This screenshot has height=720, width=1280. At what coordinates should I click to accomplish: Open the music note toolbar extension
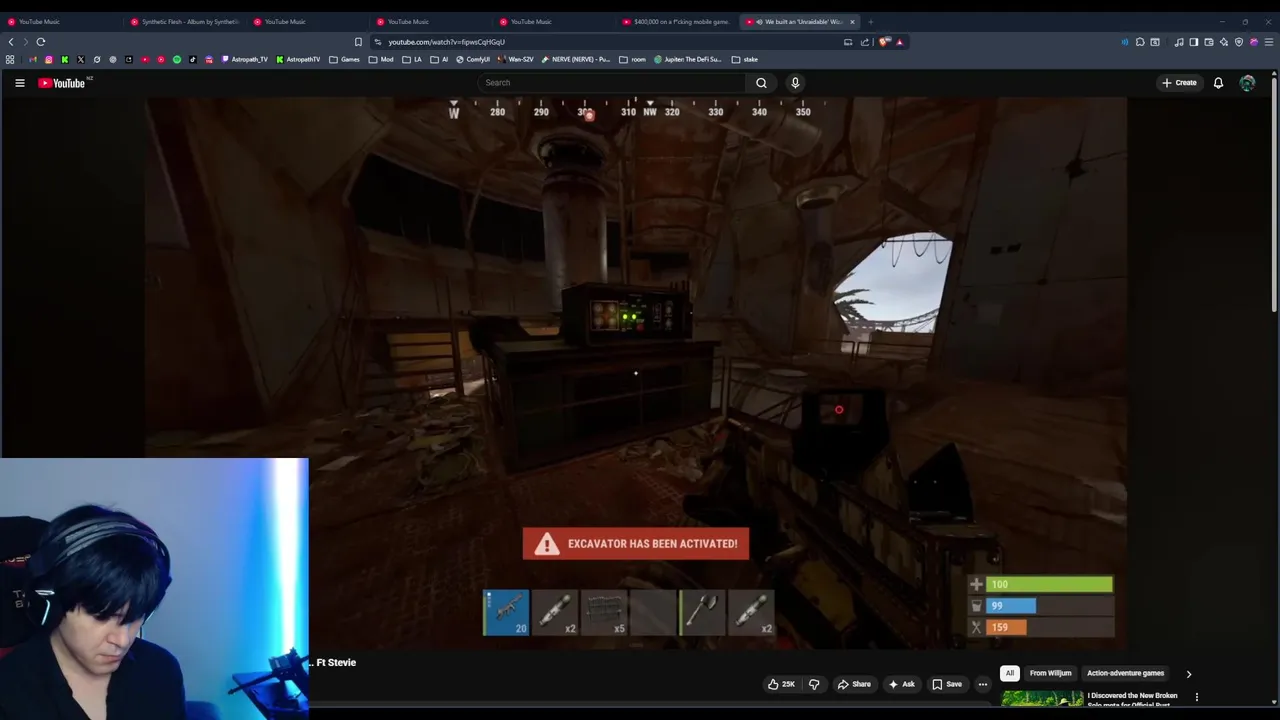(x=1179, y=42)
